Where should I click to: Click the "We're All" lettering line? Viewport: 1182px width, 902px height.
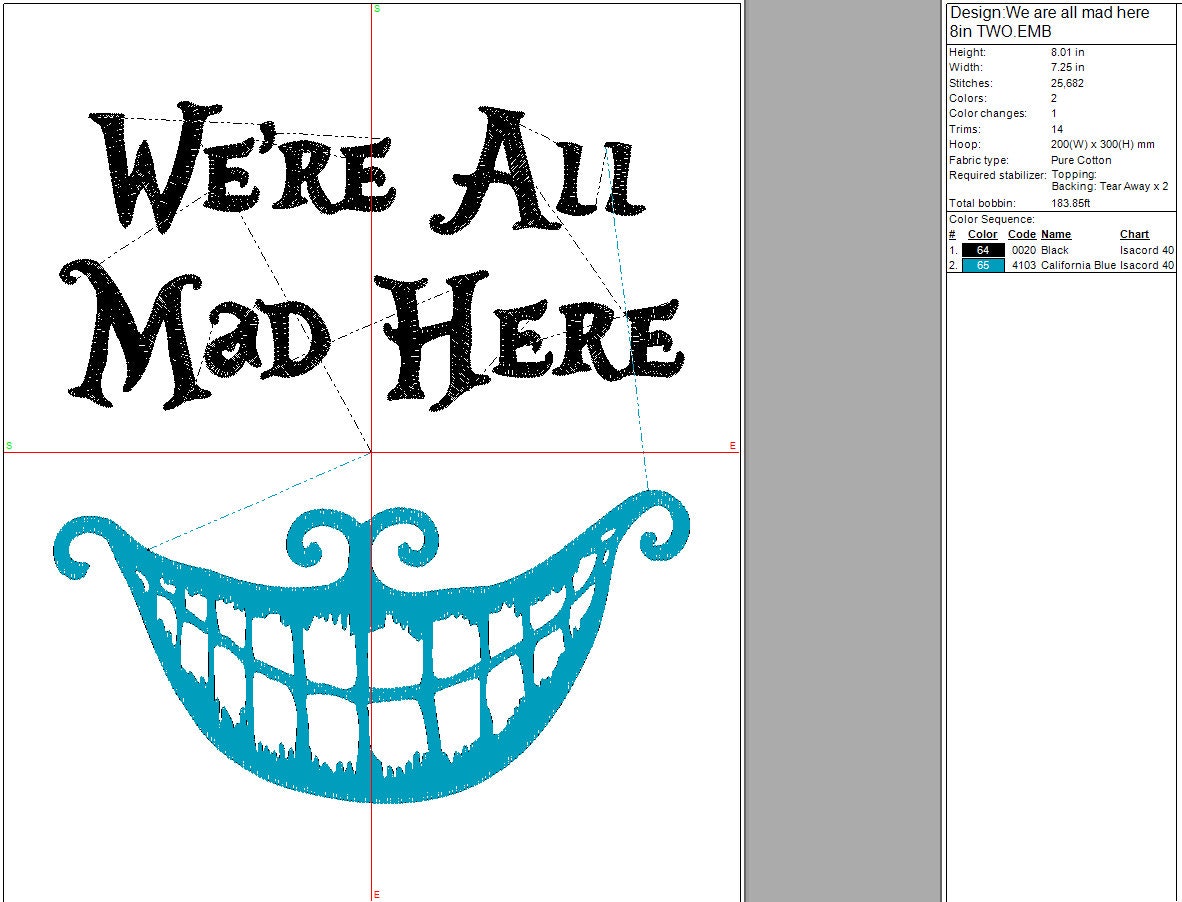(370, 165)
